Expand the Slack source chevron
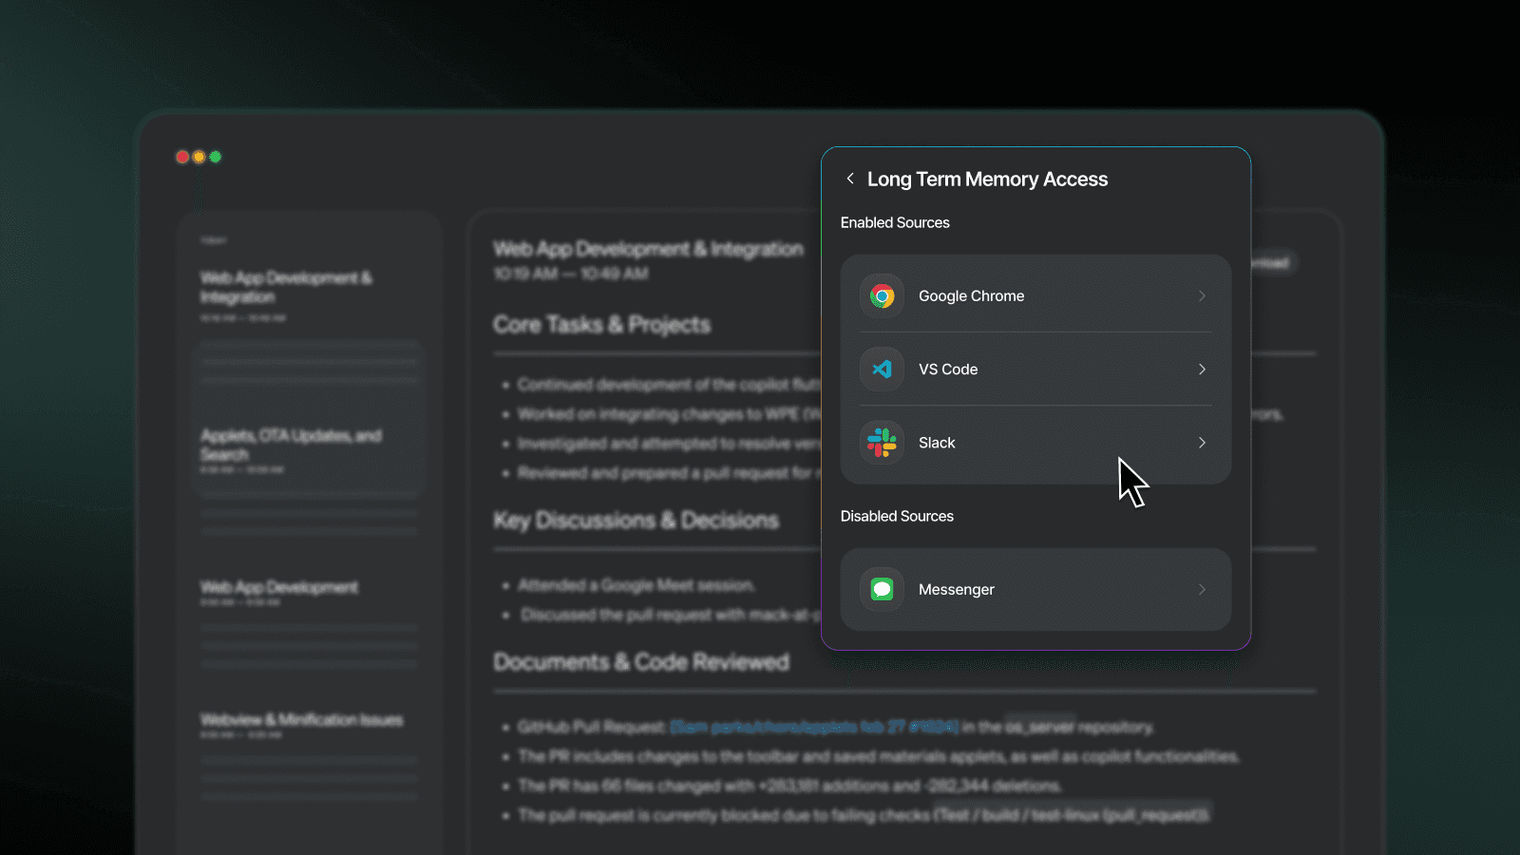 [x=1202, y=442]
